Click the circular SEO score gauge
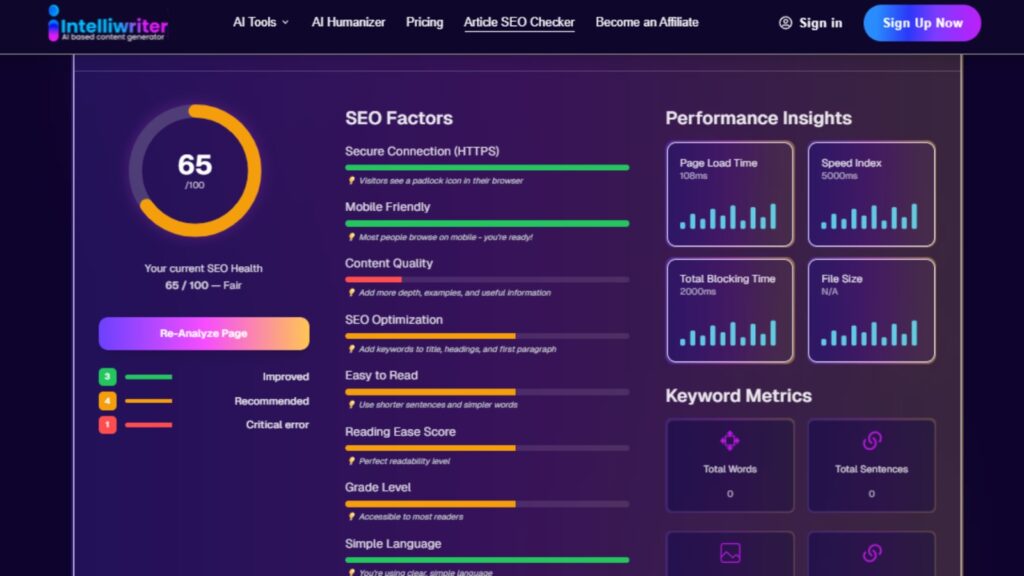 pyautogui.click(x=196, y=168)
